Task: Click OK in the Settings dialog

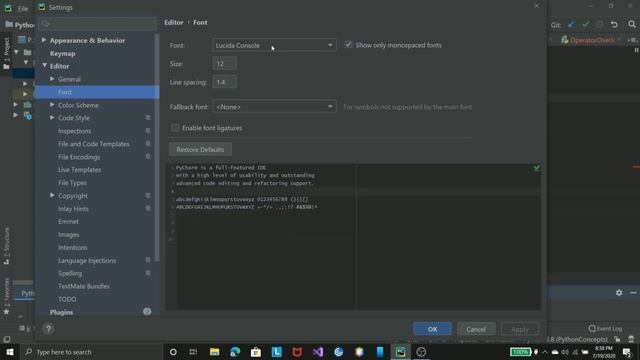Action: (x=432, y=329)
